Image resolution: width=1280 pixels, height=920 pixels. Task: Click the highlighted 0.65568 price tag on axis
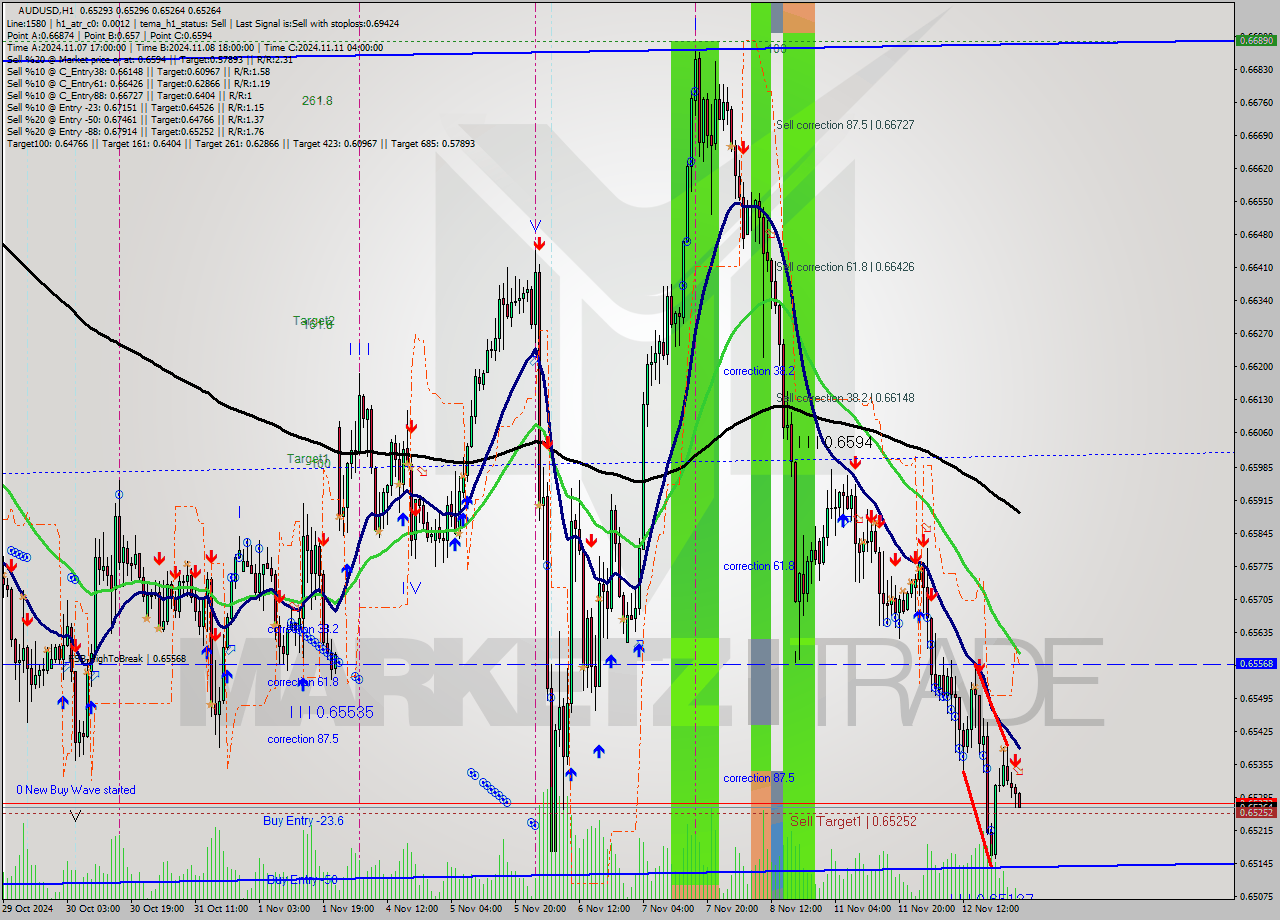pos(1256,664)
